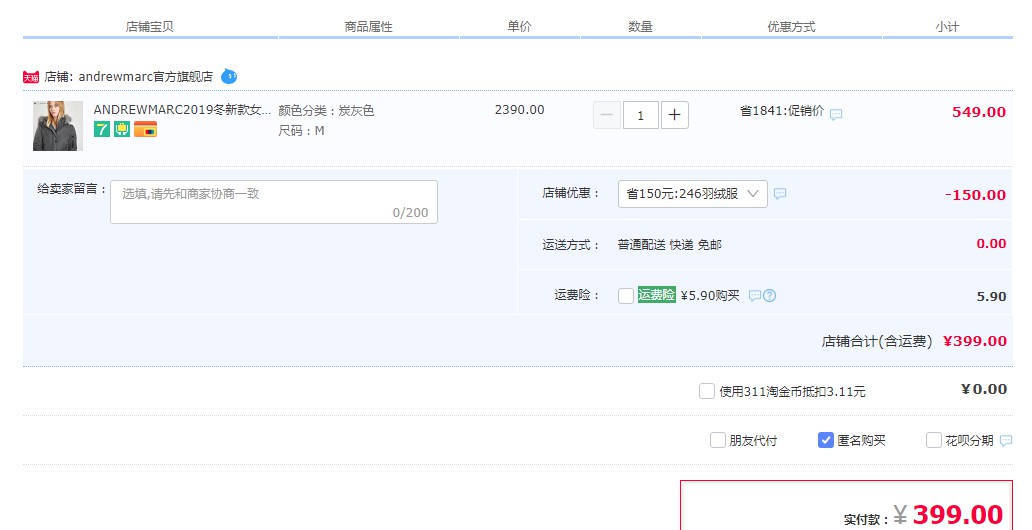Enable the 花呗分期 checkbox
1032x530 pixels.
coord(933,440)
